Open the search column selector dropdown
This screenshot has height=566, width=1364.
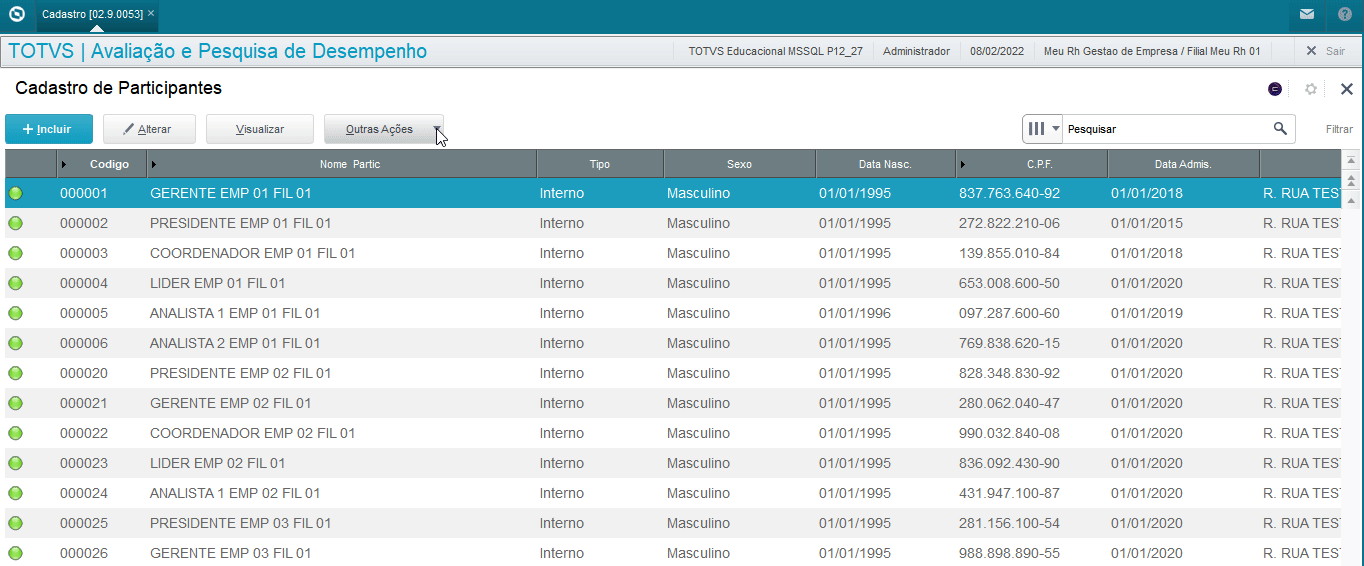pos(1043,129)
